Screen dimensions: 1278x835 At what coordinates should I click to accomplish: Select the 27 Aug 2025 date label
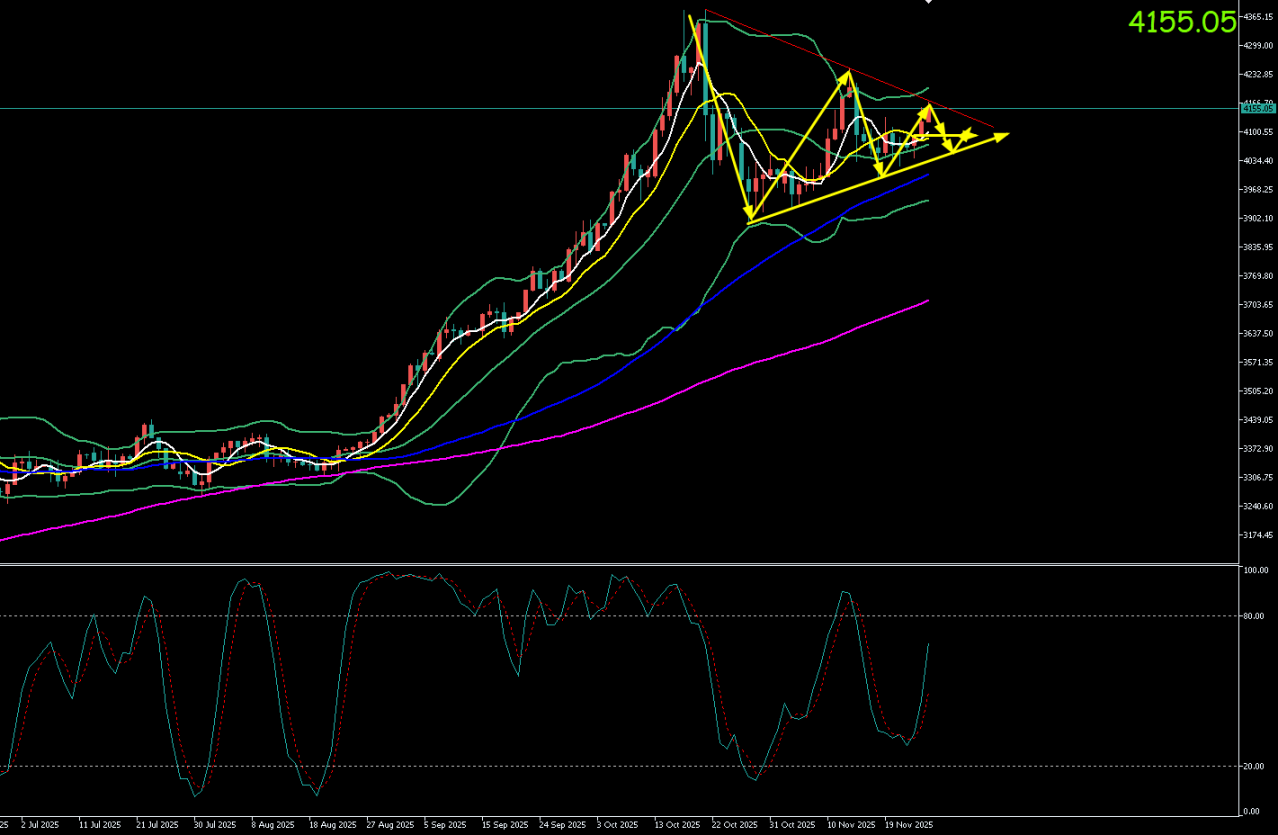(390, 825)
